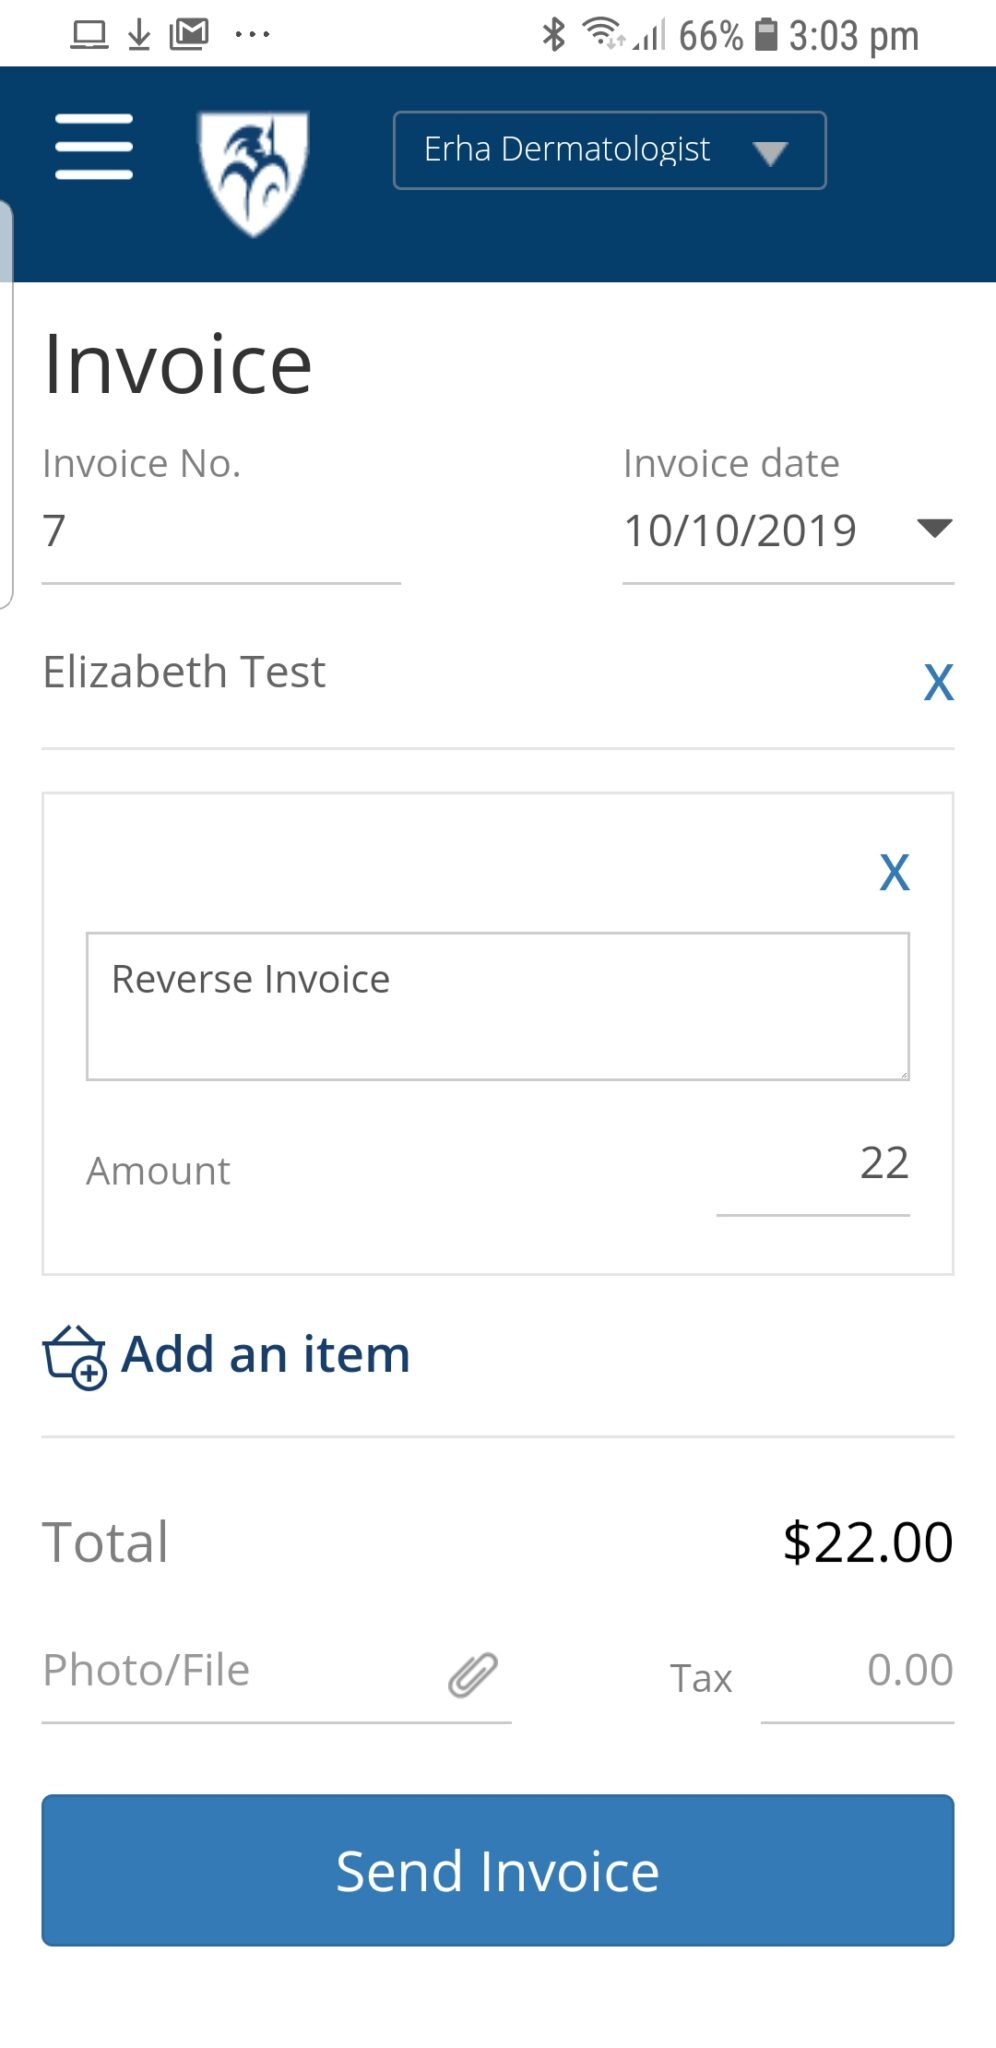The image size is (996, 2048).
Task: Open the hamburger navigation menu
Action: 94,147
